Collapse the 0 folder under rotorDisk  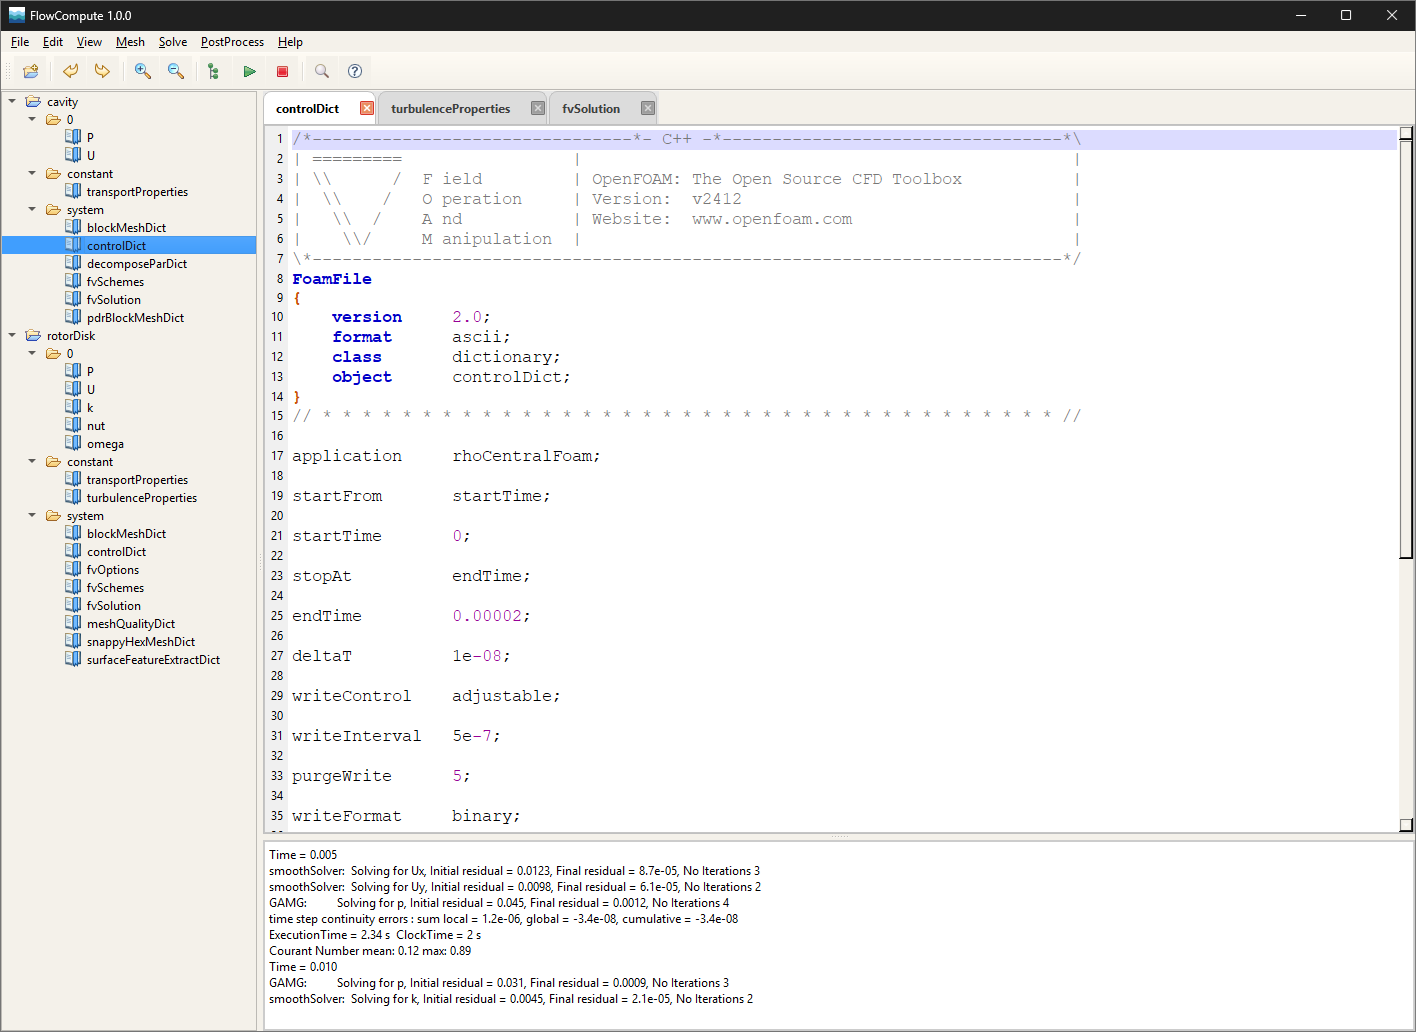click(32, 353)
